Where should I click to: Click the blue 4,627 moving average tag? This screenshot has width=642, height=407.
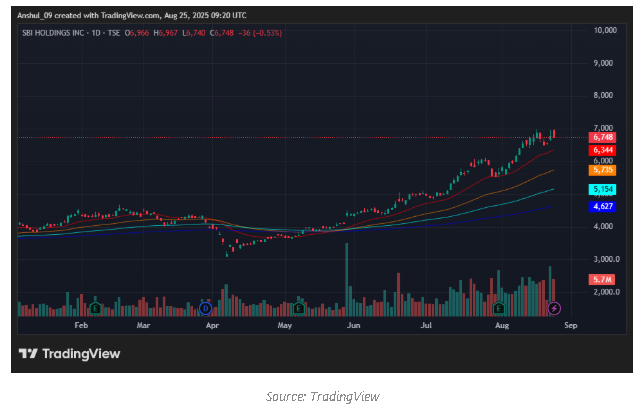(x=603, y=206)
